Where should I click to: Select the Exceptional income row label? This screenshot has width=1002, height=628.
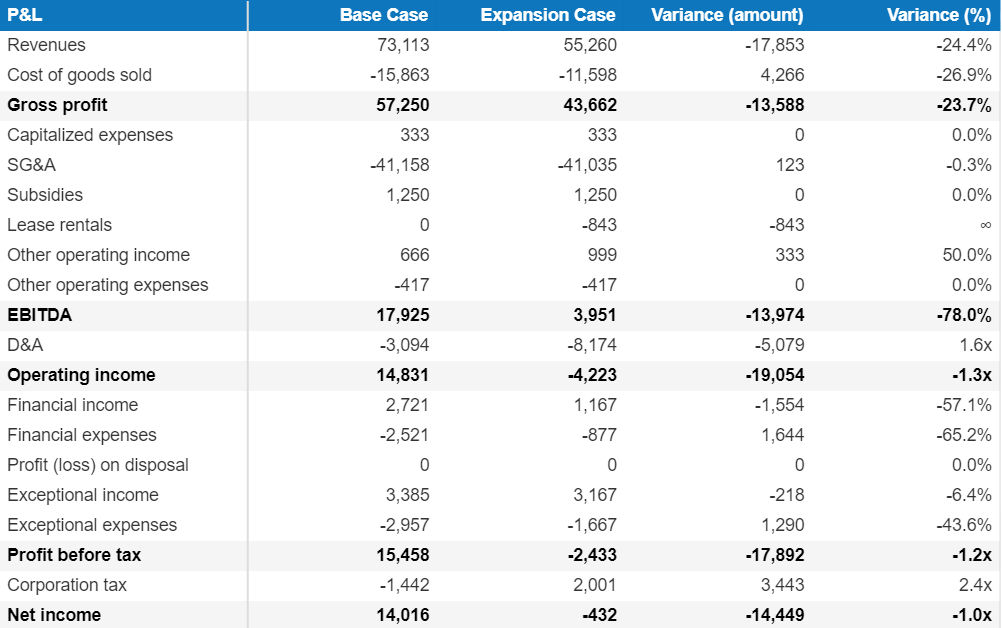[x=83, y=495]
